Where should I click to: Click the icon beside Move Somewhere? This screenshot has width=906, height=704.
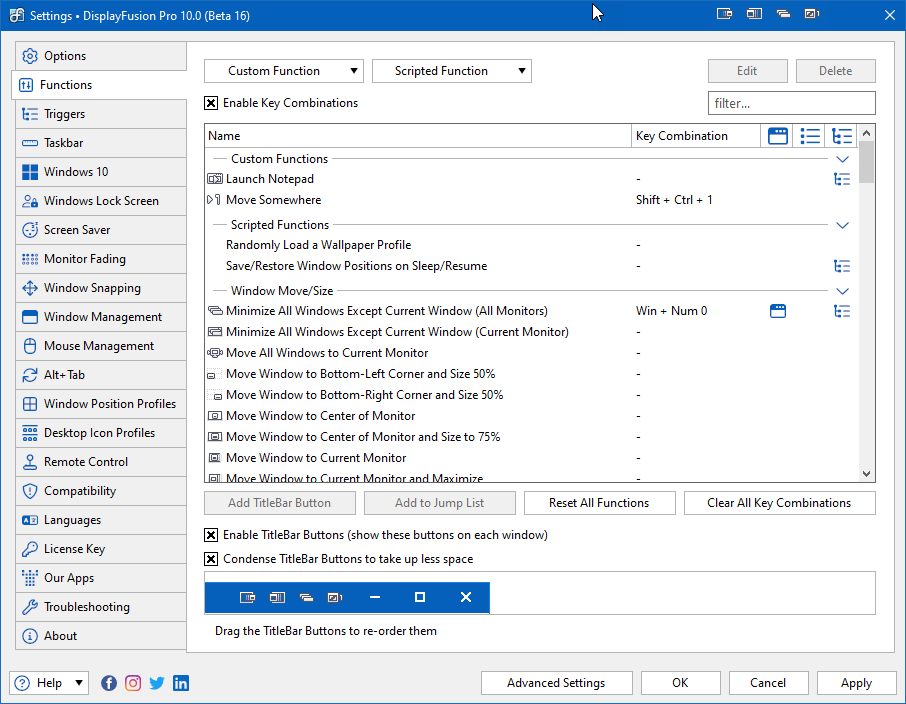pyautogui.click(x=214, y=200)
